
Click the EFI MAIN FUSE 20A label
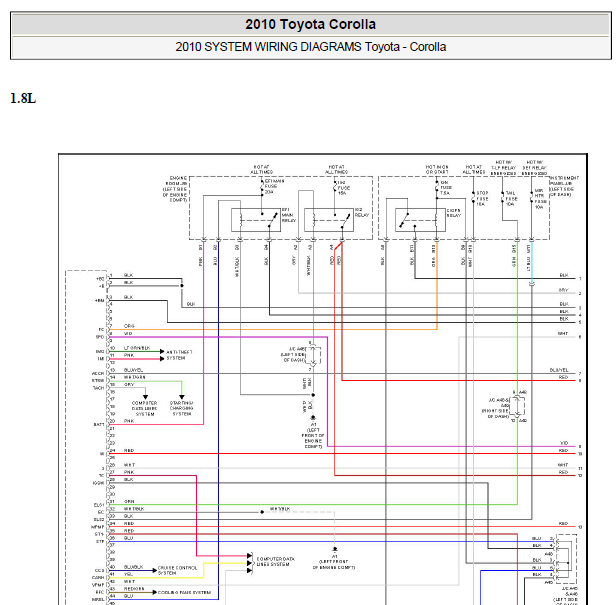click(x=274, y=187)
